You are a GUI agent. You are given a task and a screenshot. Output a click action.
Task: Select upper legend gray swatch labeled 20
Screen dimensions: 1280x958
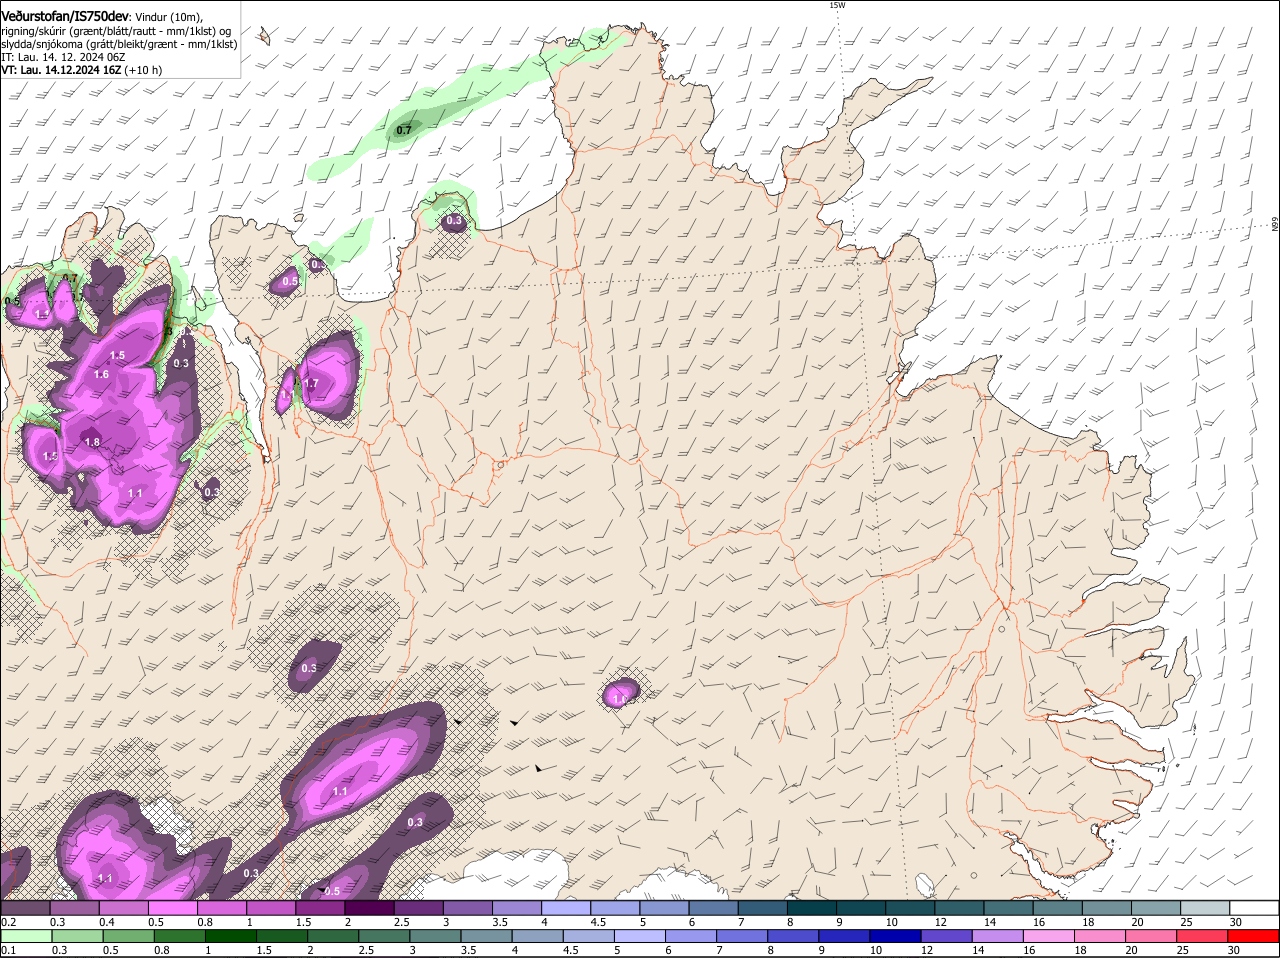click(x=1156, y=907)
